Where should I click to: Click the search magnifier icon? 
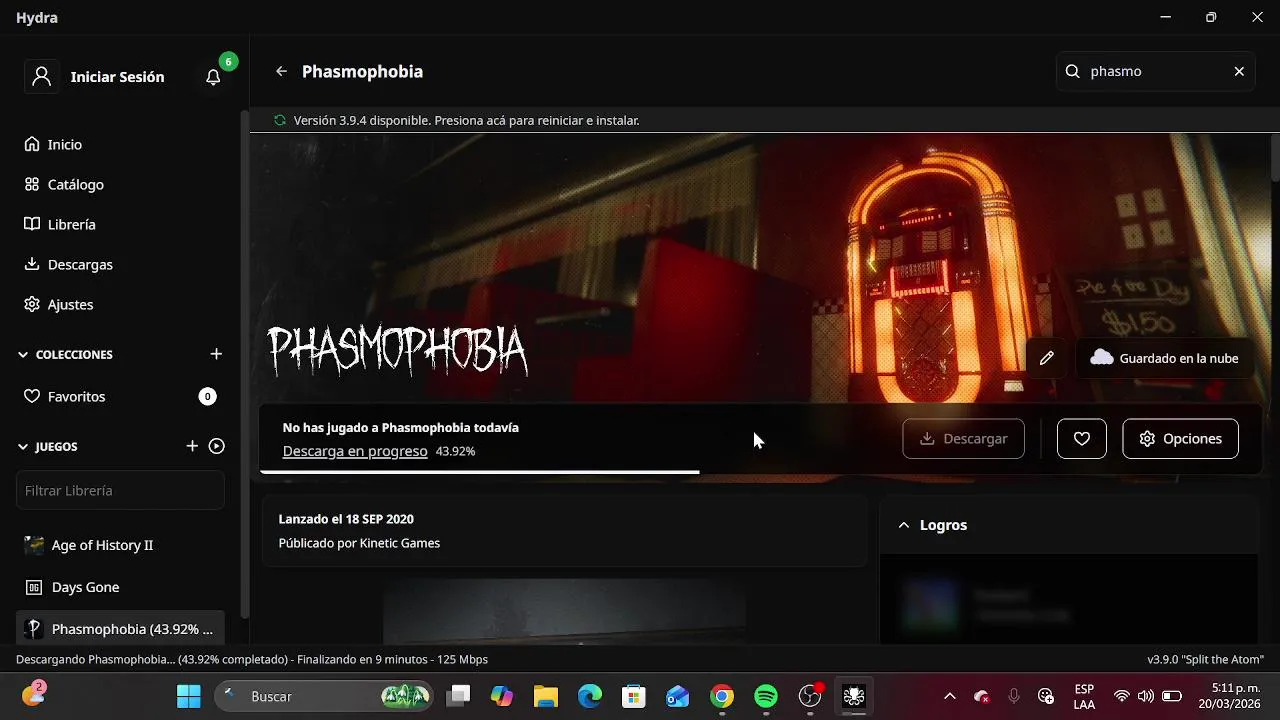click(x=1073, y=71)
